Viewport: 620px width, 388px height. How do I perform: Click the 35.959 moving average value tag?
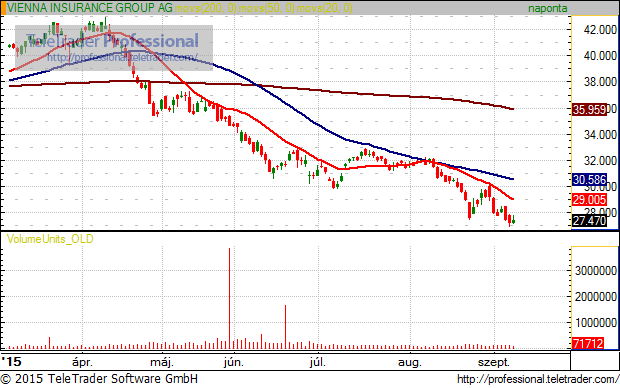click(x=589, y=110)
